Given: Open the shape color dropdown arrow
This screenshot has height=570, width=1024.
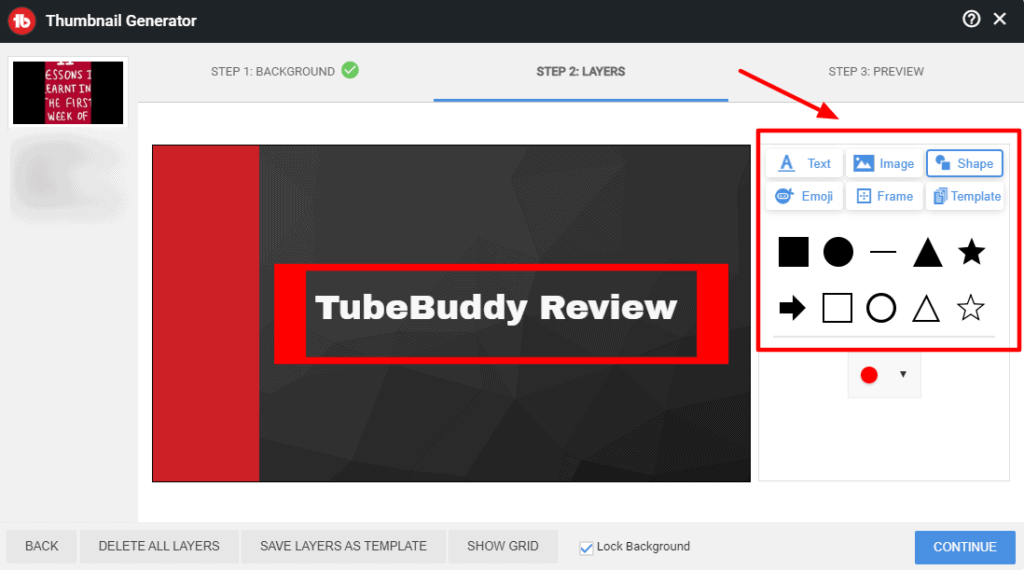Looking at the screenshot, I should pyautogui.click(x=903, y=375).
